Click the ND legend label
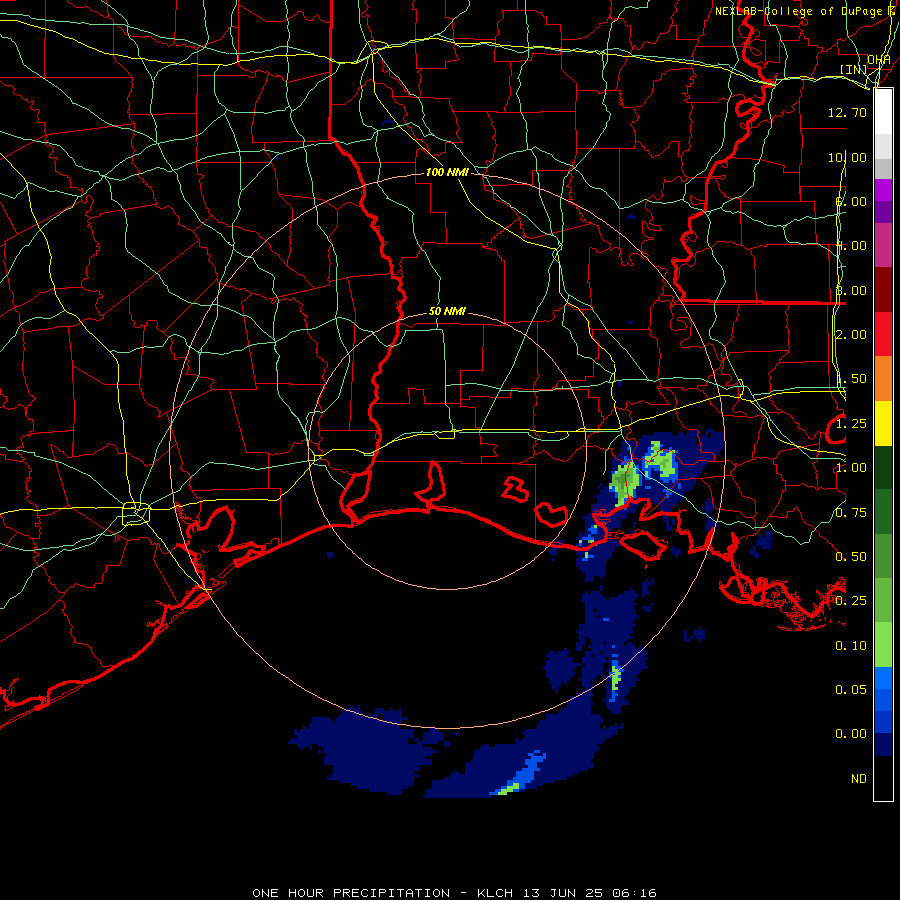Viewport: 900px width, 900px height. pos(859,779)
